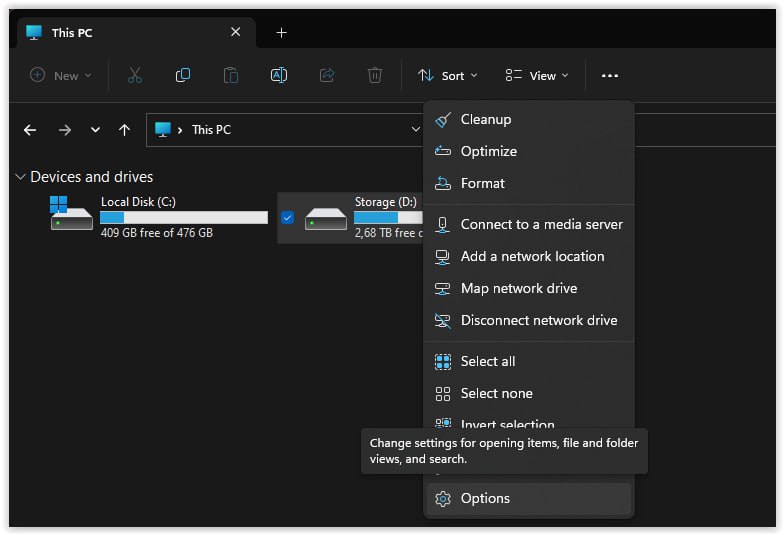Click the Options gear icon
This screenshot has height=535, width=784.
[x=443, y=498]
